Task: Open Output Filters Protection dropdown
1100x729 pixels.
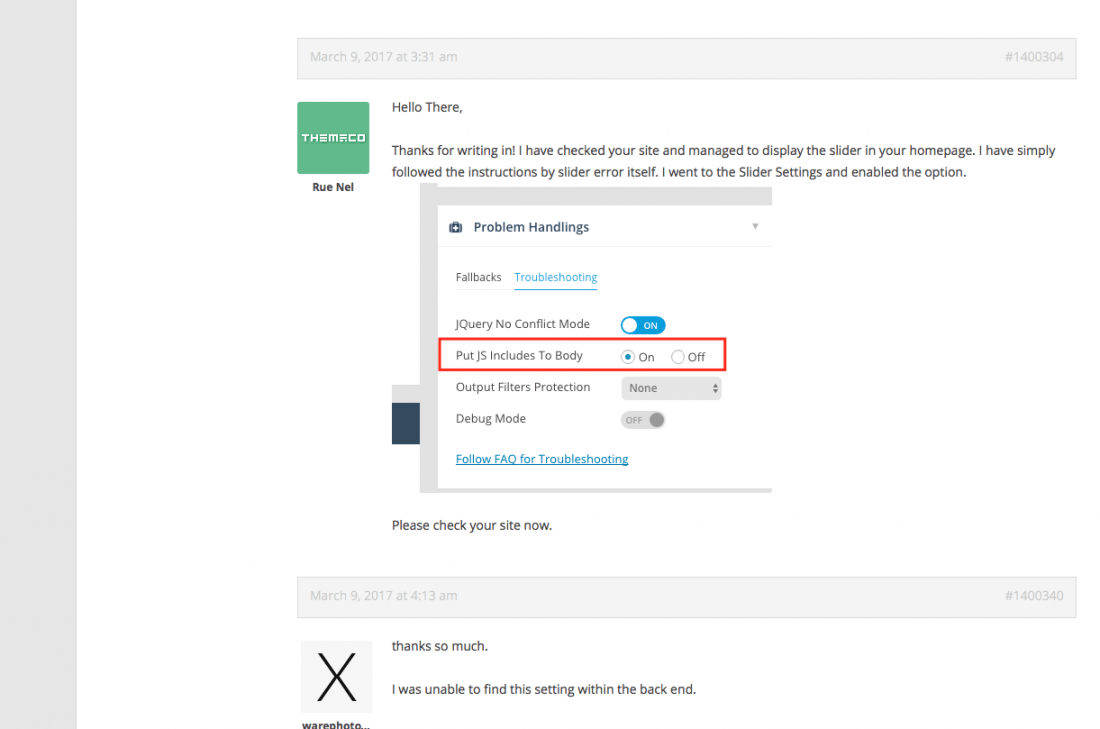Action: [x=671, y=388]
